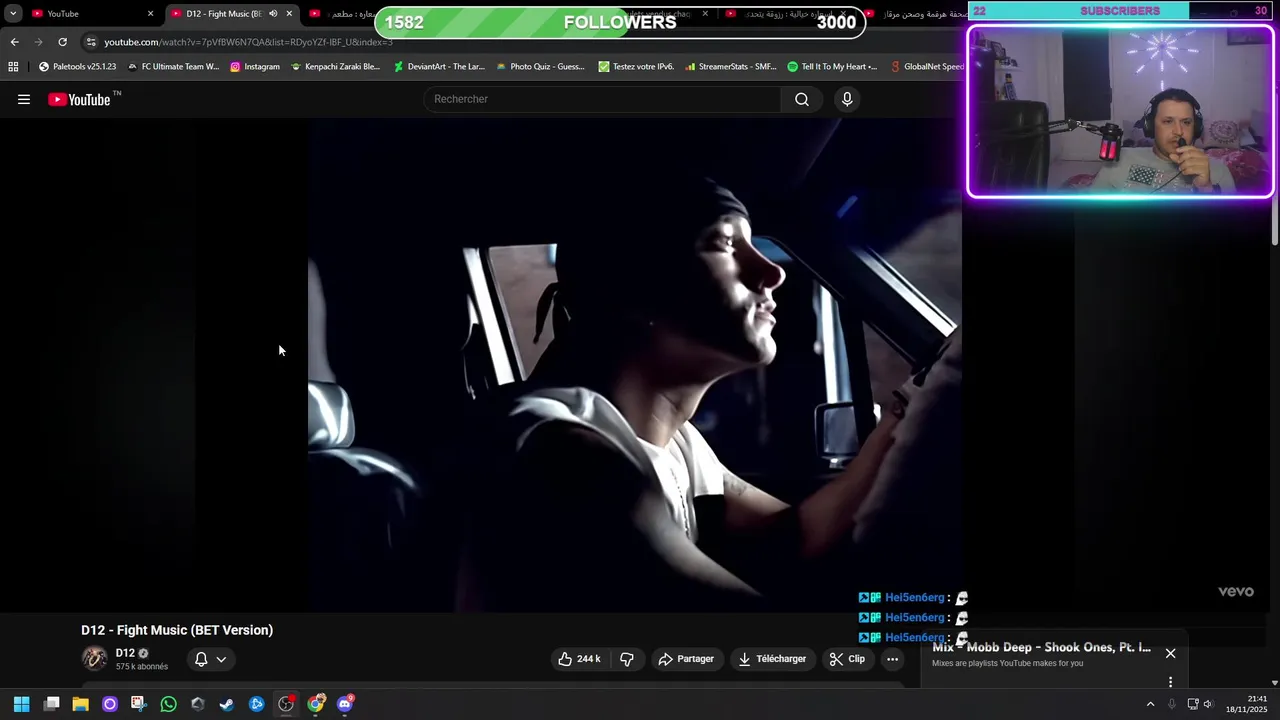The width and height of the screenshot is (1280, 720).
Task: Open Discord from the taskbar
Action: point(345,704)
